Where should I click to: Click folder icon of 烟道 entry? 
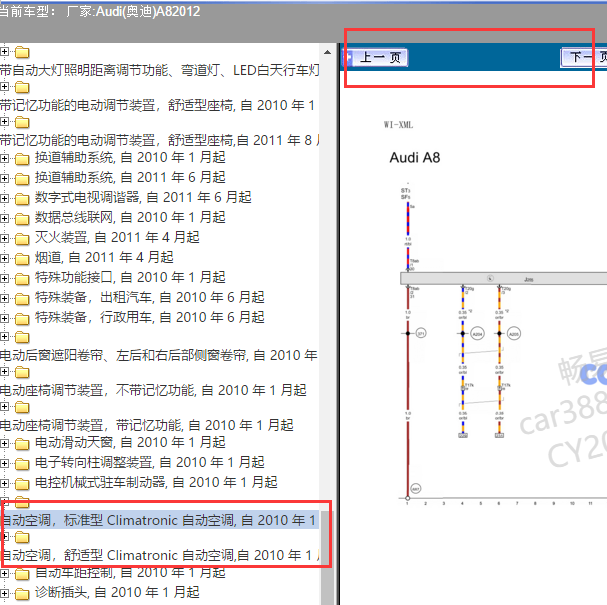22,259
